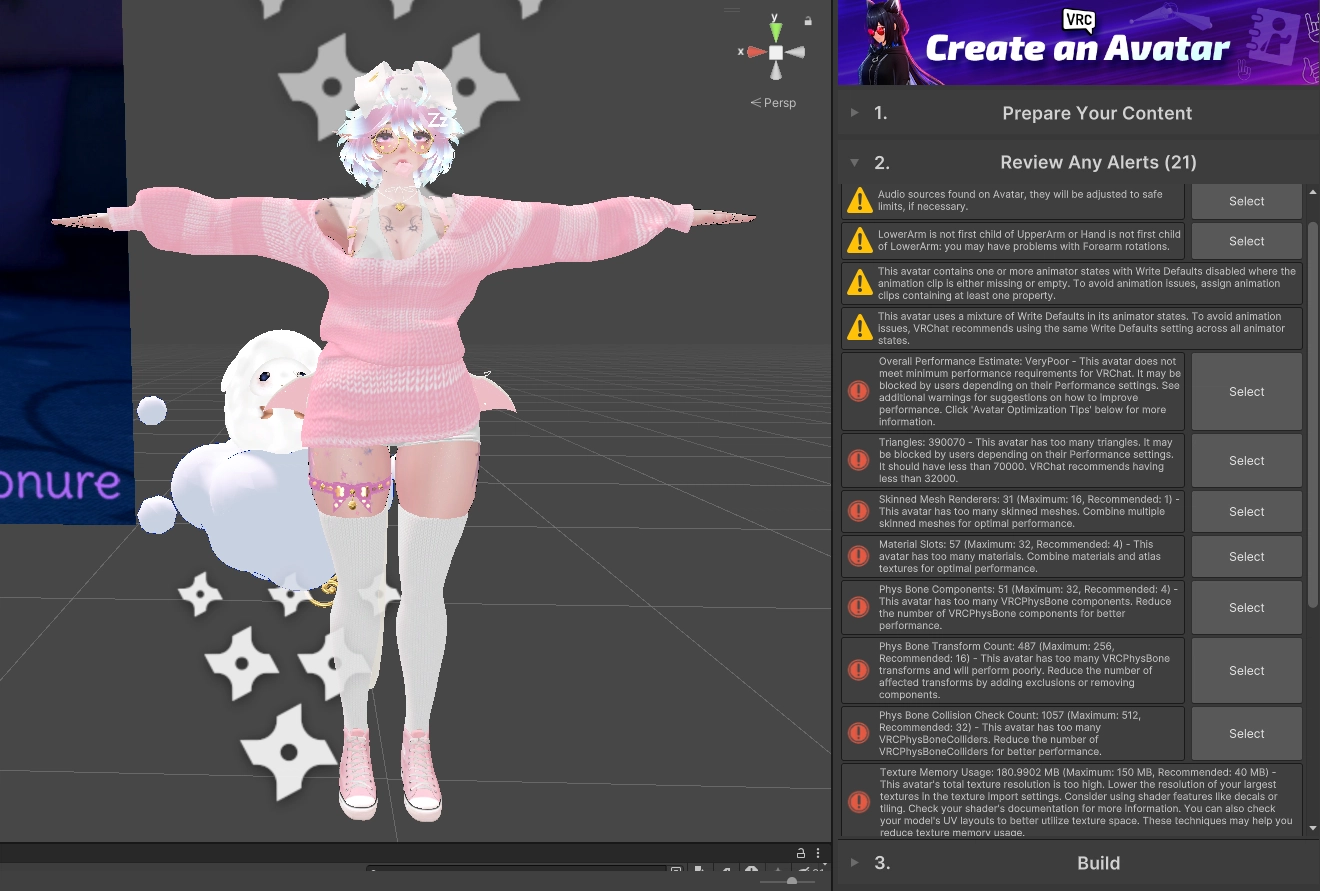1320x891 pixels.
Task: Open the bottom panel three-dot menu
Action: [x=818, y=853]
